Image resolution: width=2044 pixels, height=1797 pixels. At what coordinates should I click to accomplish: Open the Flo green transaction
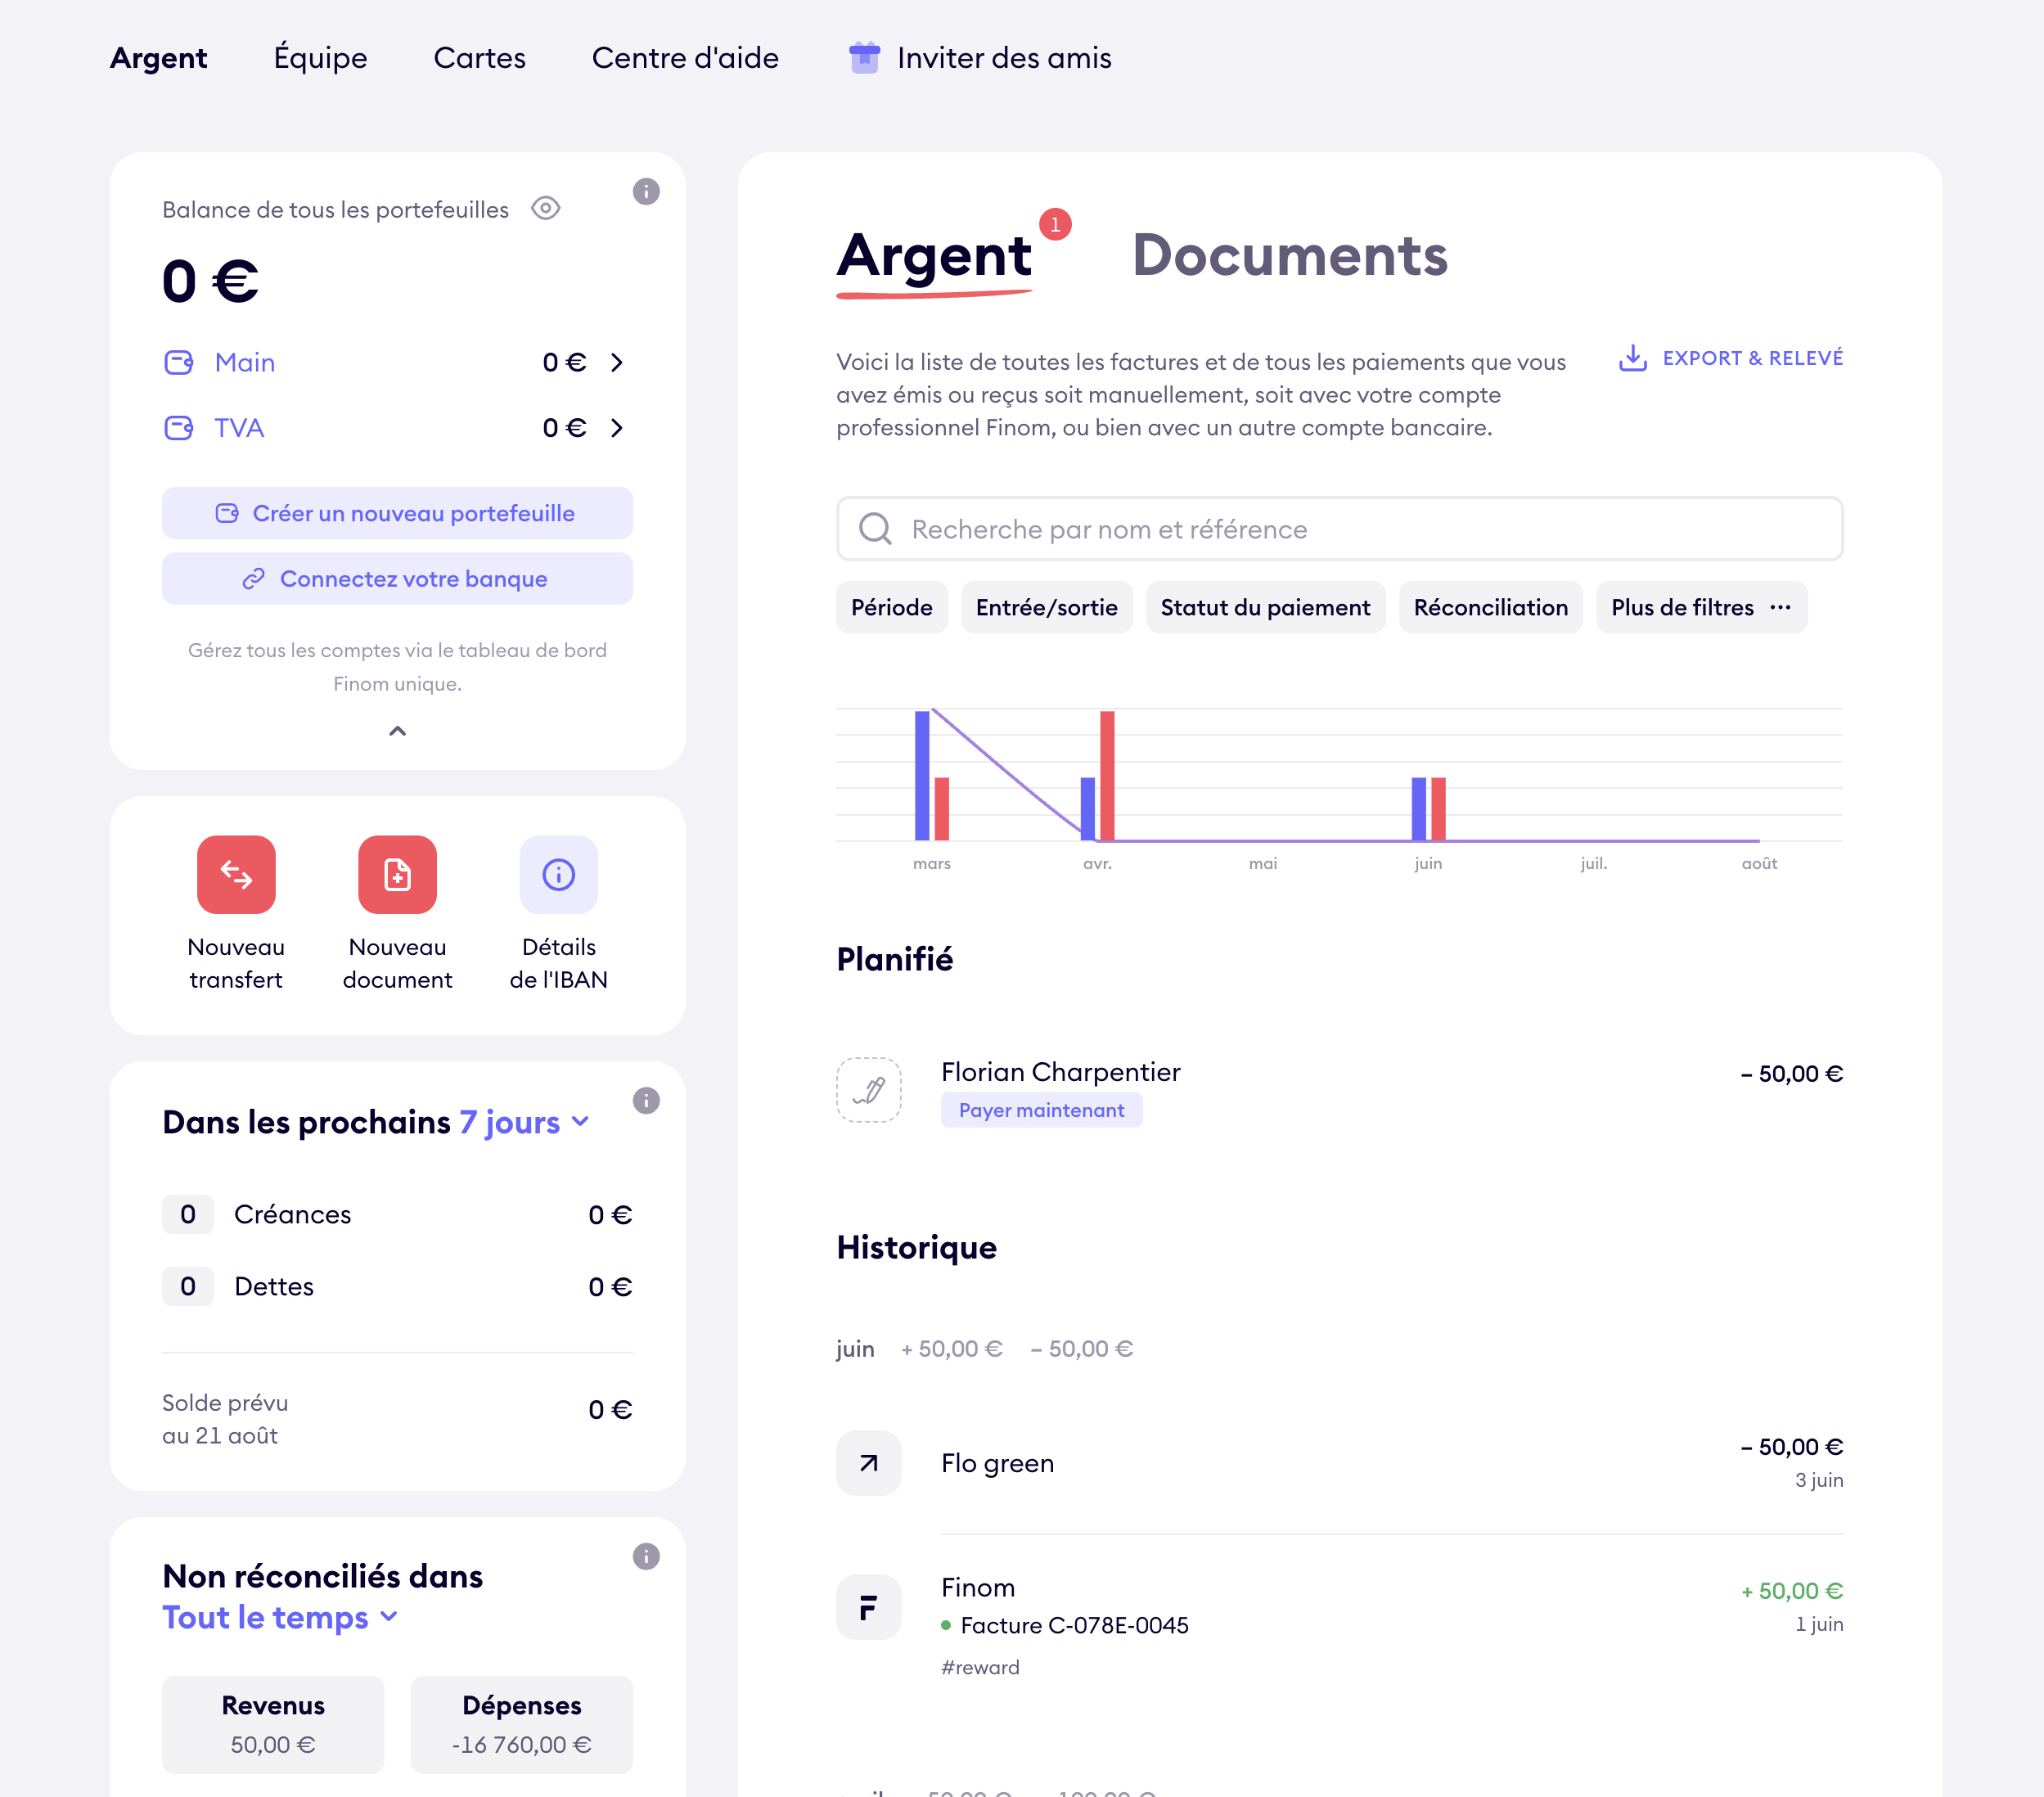click(x=1339, y=1463)
